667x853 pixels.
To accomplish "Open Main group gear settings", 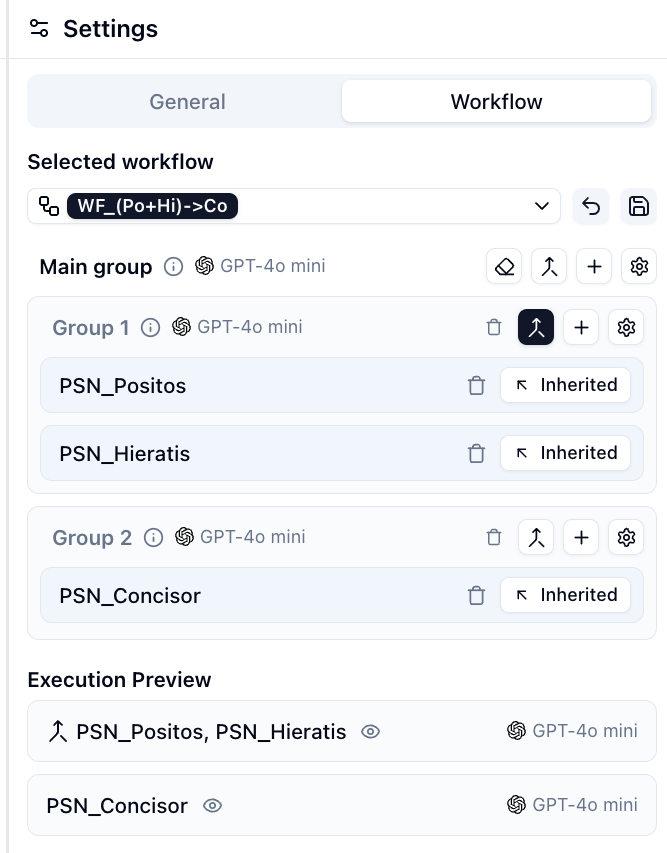I will (x=639, y=267).
